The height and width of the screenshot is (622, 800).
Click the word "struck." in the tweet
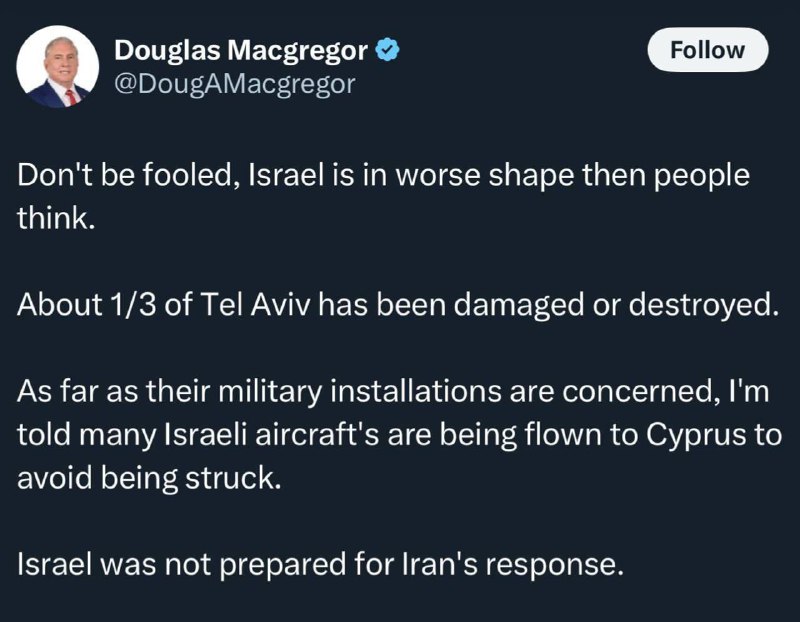[x=233, y=478]
